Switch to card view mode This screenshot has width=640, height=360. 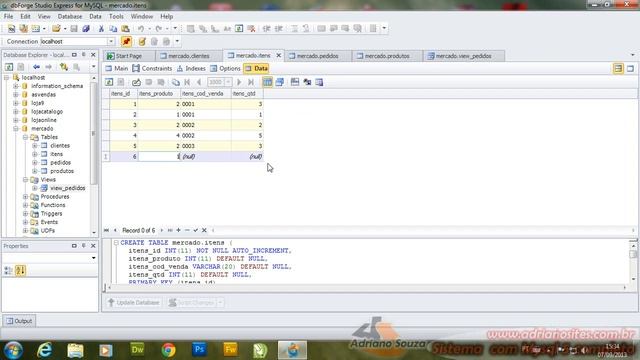click(280, 82)
